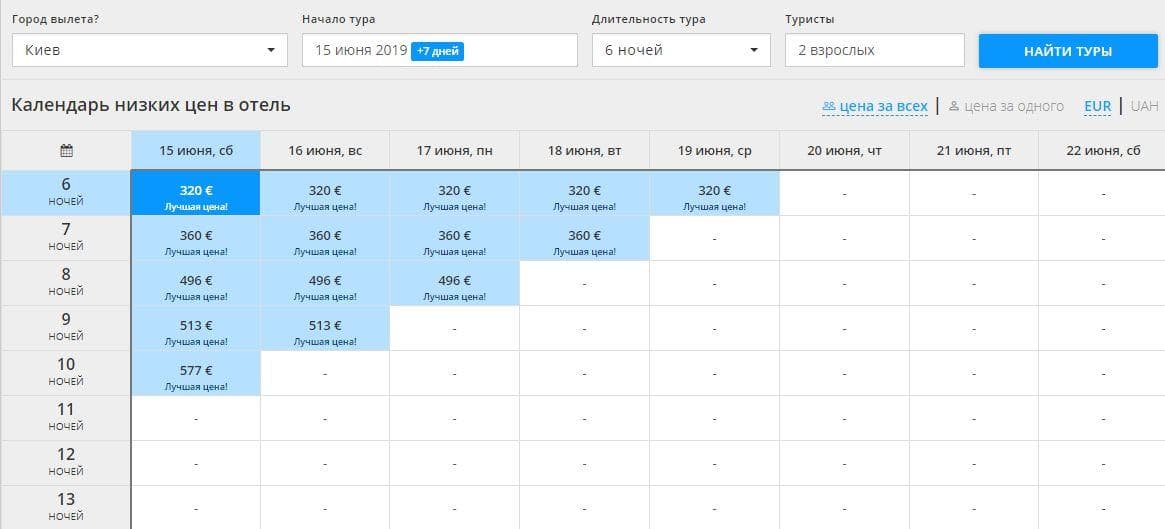The width and height of the screenshot is (1165, 529).
Task: Select EUR currency
Action: point(1097,106)
